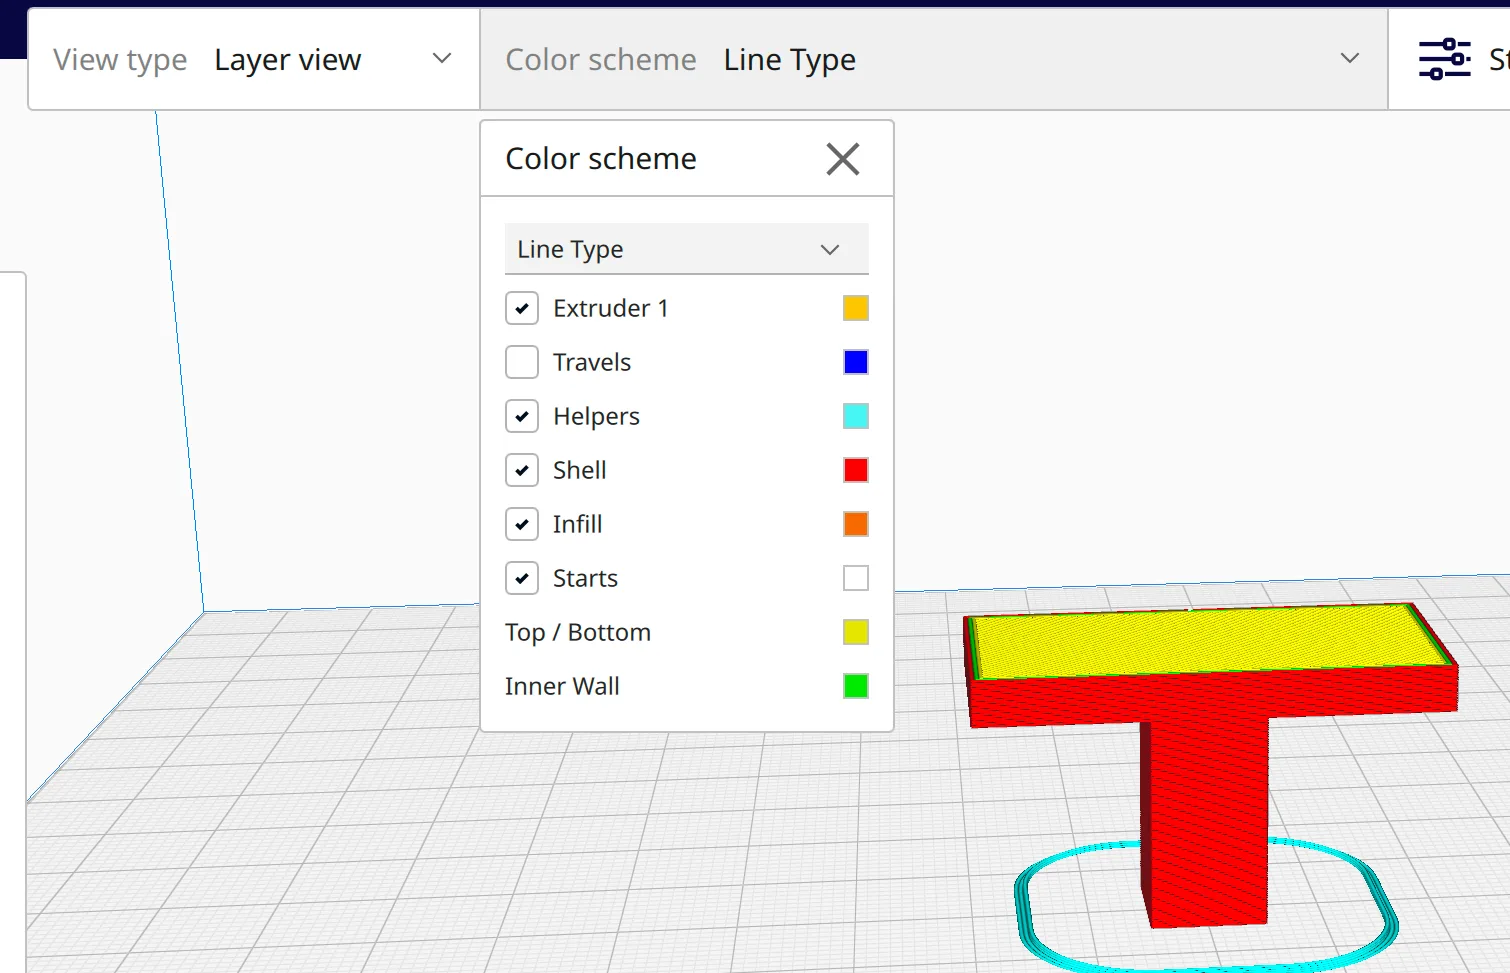The image size is (1510, 973).
Task: Expand the Color scheme header dropdown
Action: point(934,60)
